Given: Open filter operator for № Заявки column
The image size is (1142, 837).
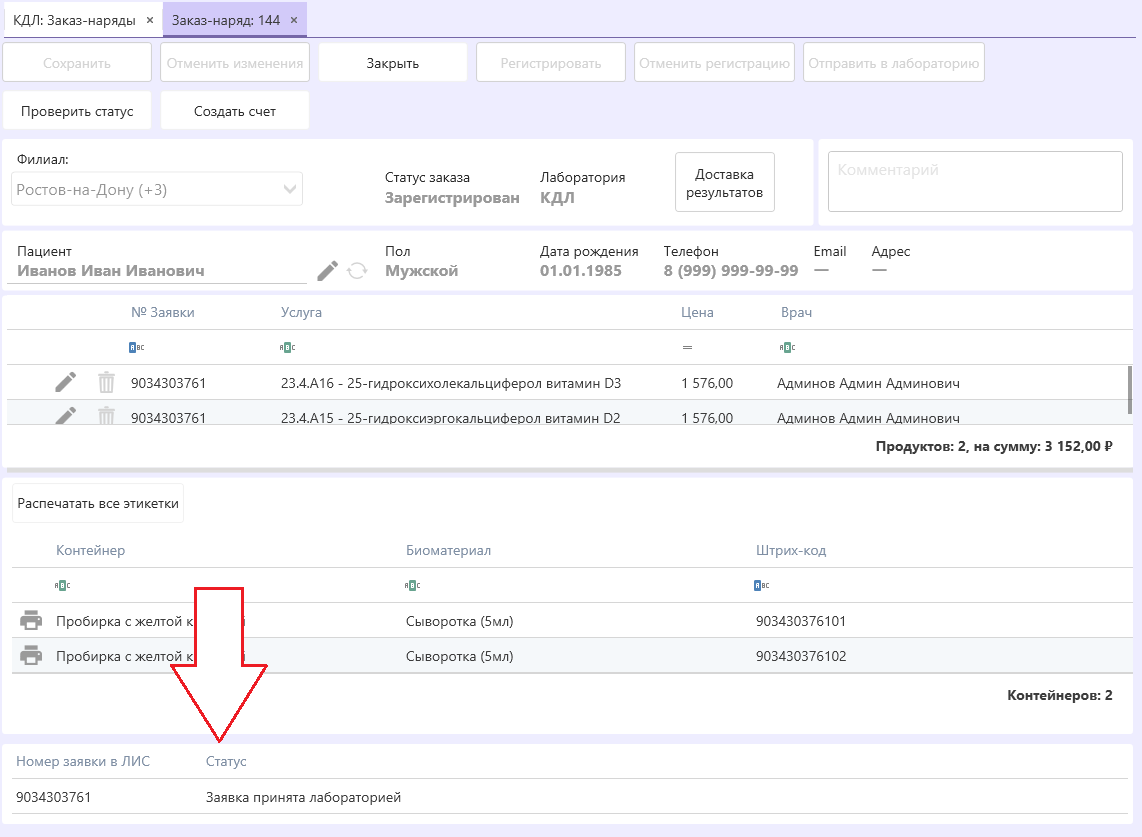Looking at the screenshot, I should point(136,347).
